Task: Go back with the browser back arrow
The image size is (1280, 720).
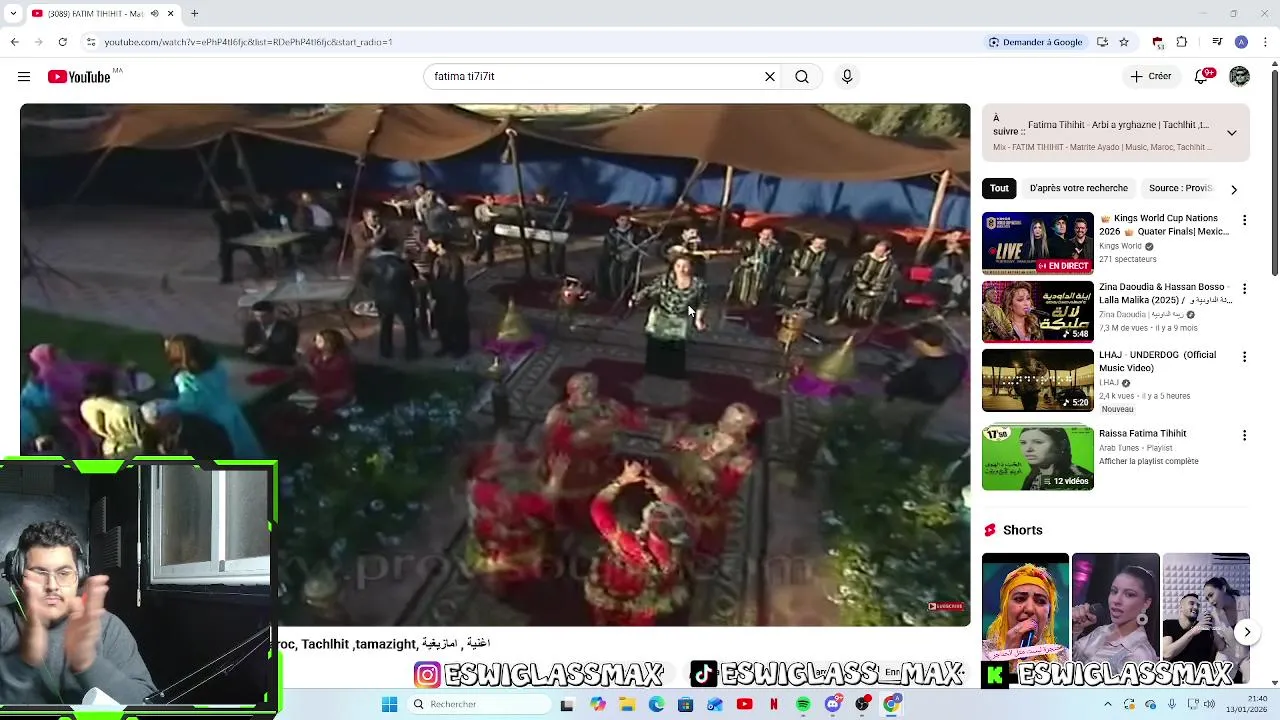Action: 14,42
